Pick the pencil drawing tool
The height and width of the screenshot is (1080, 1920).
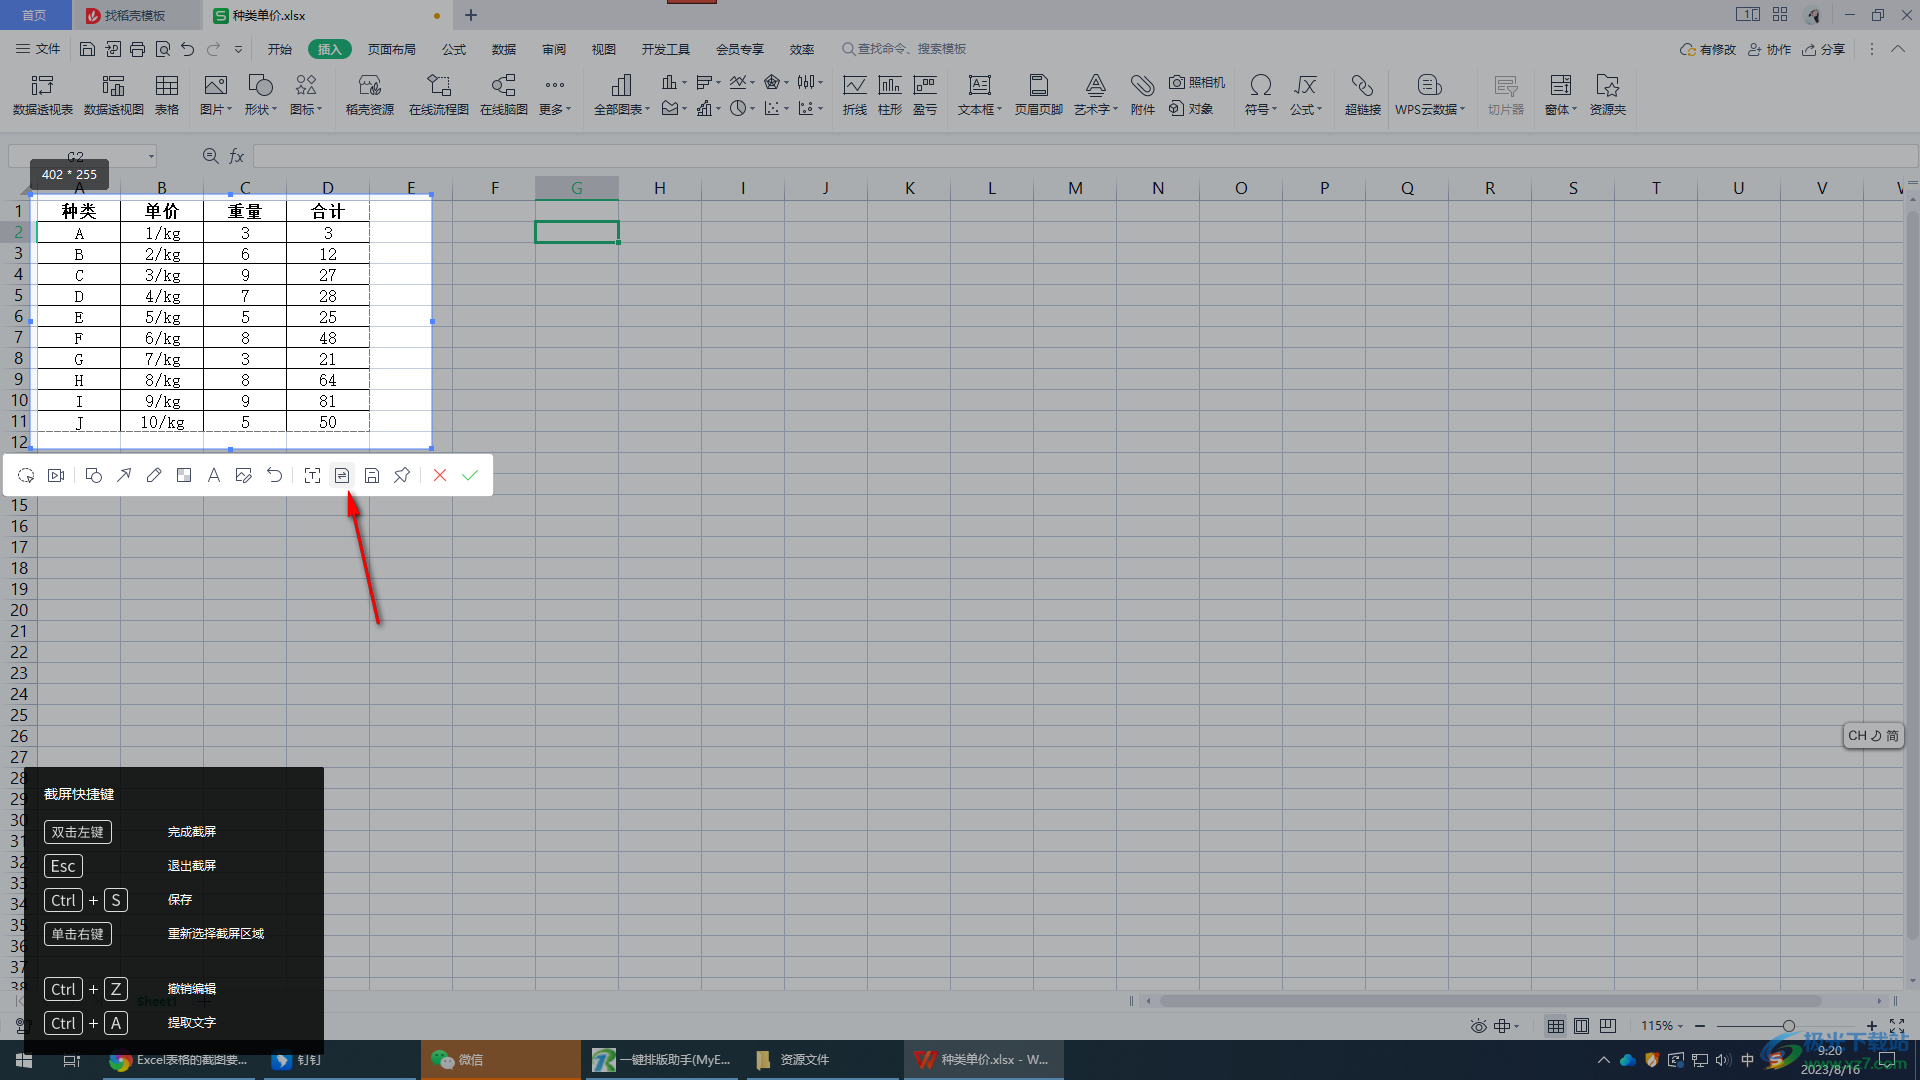pyautogui.click(x=154, y=476)
